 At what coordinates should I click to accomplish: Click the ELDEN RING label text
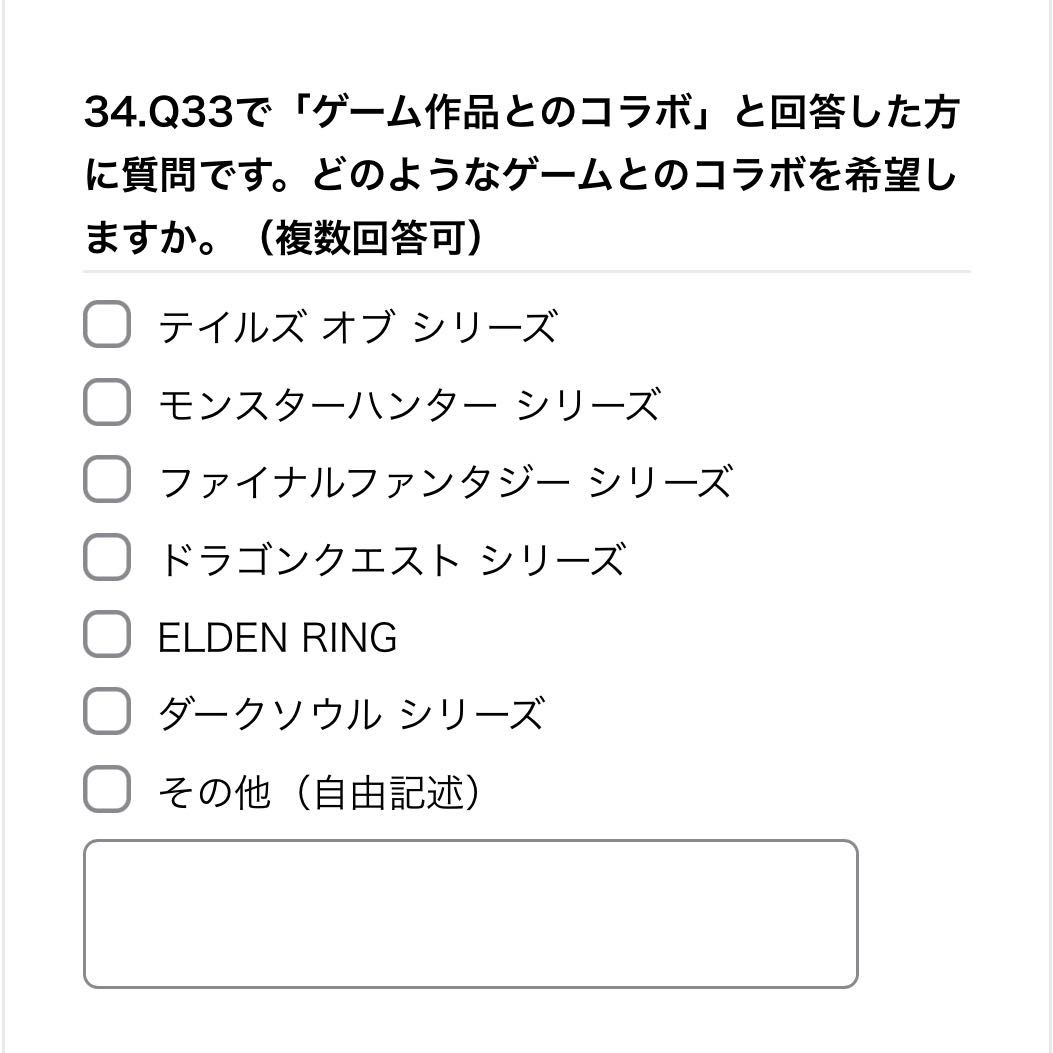[x=277, y=637]
